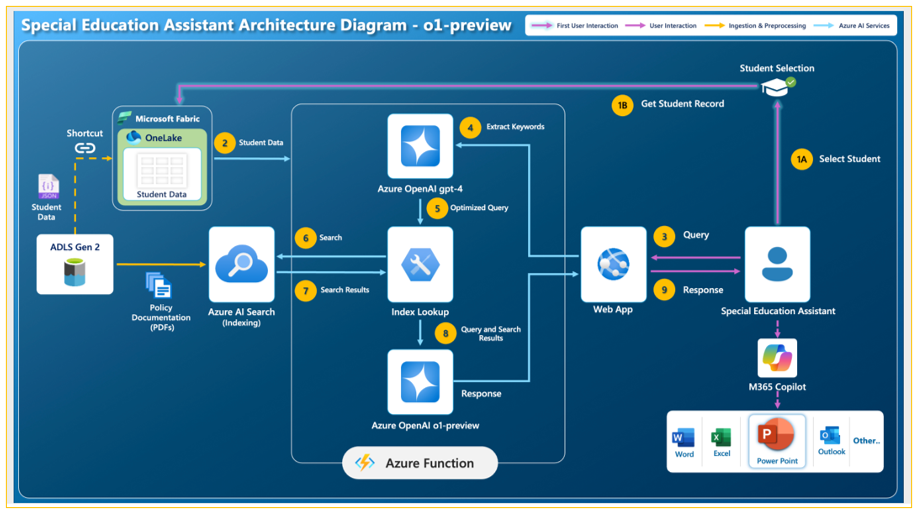
Task: Click the Azure OpenAI gpt-4 icon
Action: click(x=420, y=146)
